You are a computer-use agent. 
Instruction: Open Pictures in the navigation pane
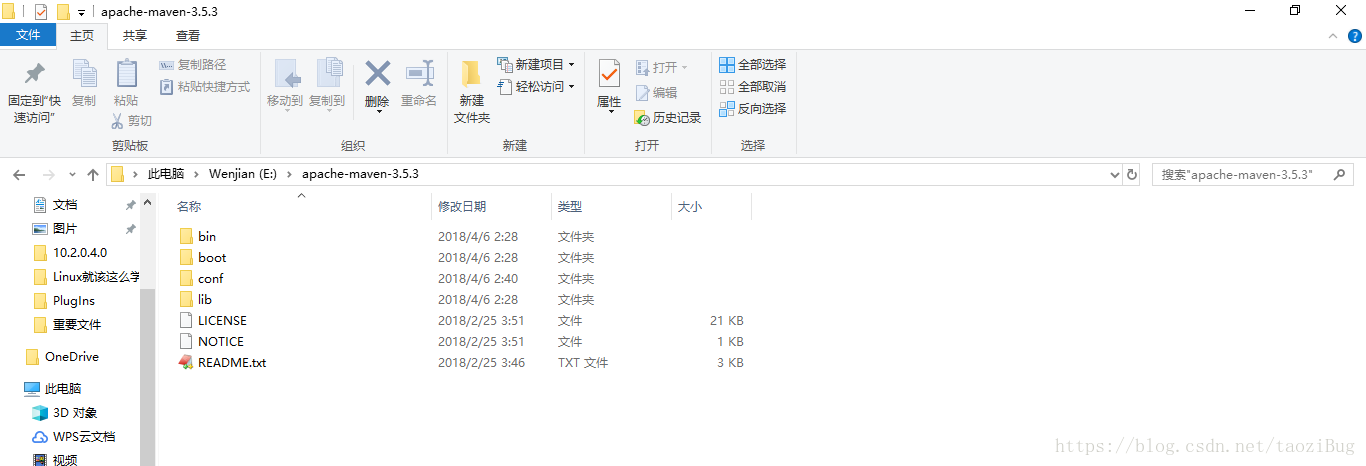(64, 228)
